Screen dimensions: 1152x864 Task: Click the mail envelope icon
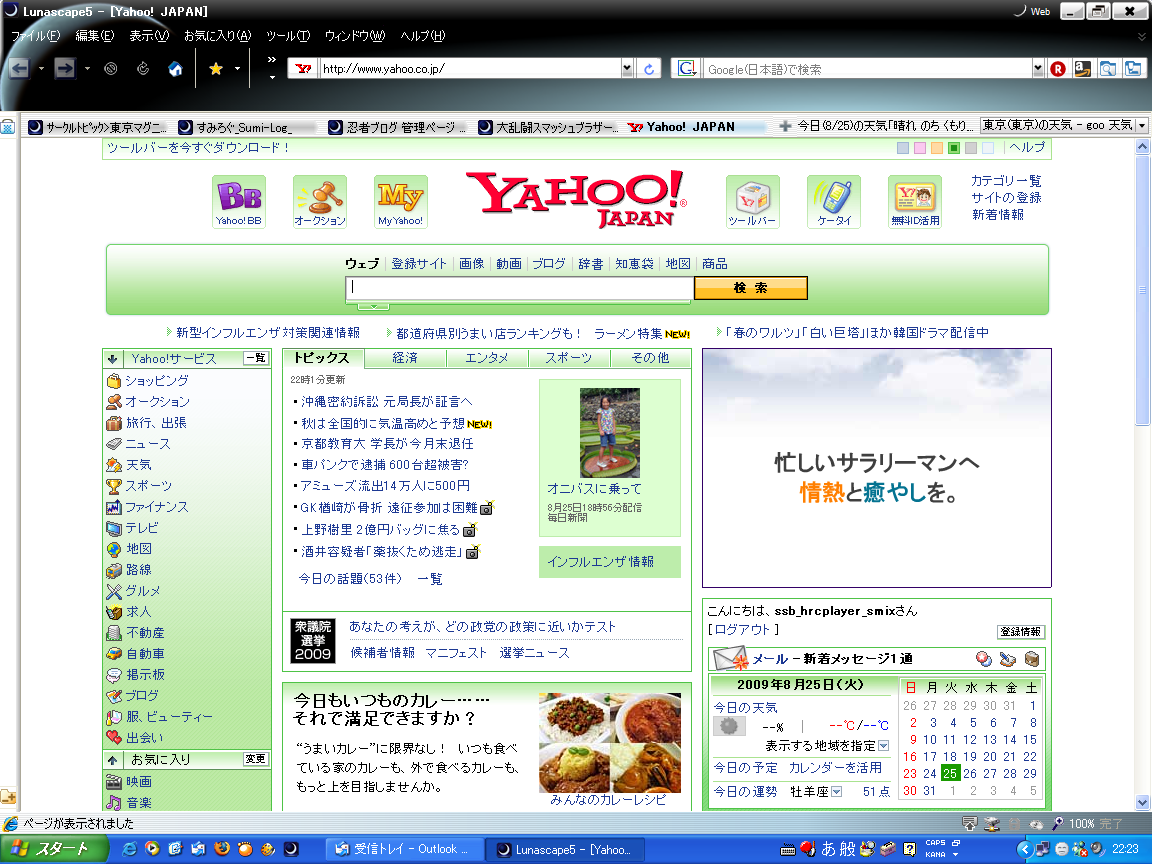730,658
